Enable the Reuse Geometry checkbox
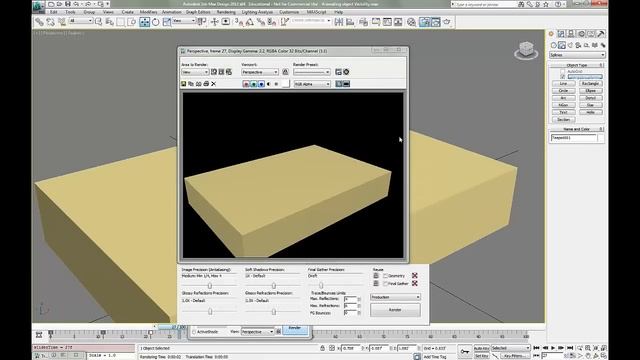Image resolution: width=640 pixels, height=360 pixels. [385, 276]
